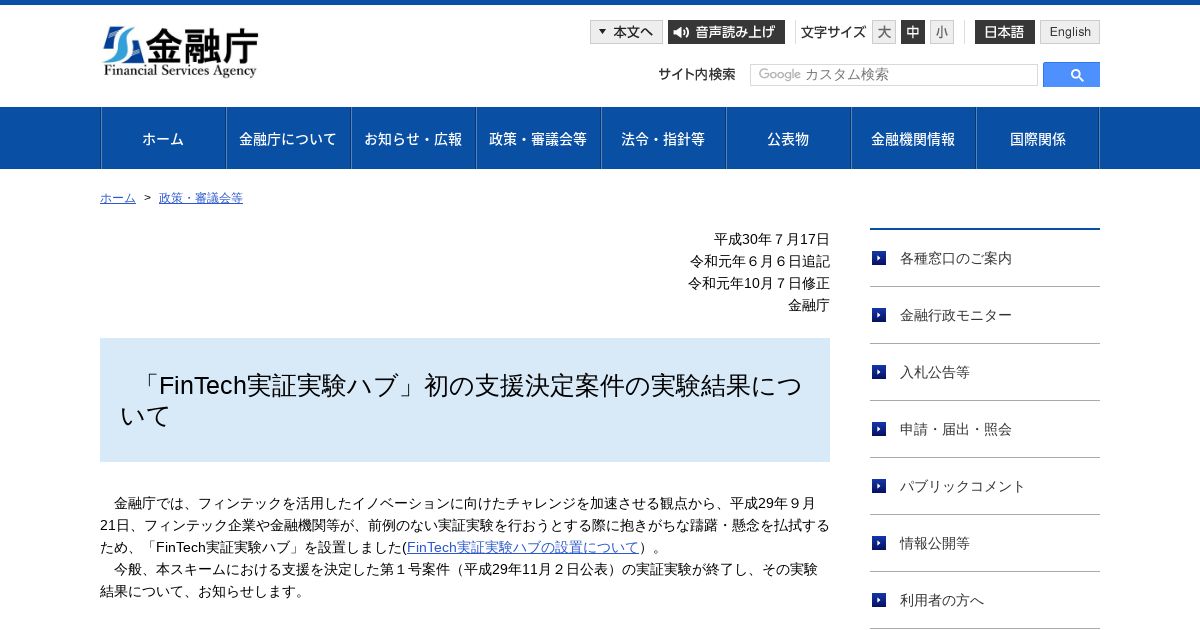The width and height of the screenshot is (1200, 630).
Task: Open the お知らせ・広報 navigation item
Action: pyautogui.click(x=414, y=138)
